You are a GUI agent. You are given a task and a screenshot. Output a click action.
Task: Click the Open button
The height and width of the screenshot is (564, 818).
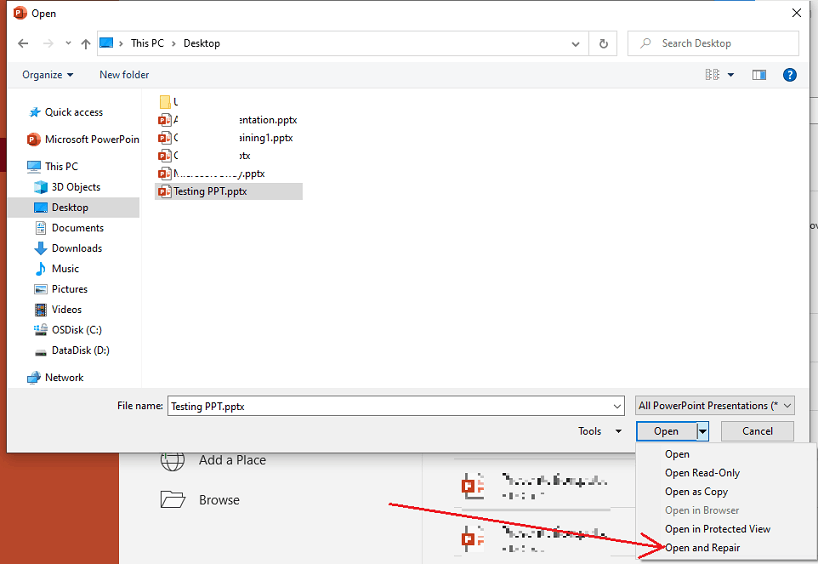666,431
